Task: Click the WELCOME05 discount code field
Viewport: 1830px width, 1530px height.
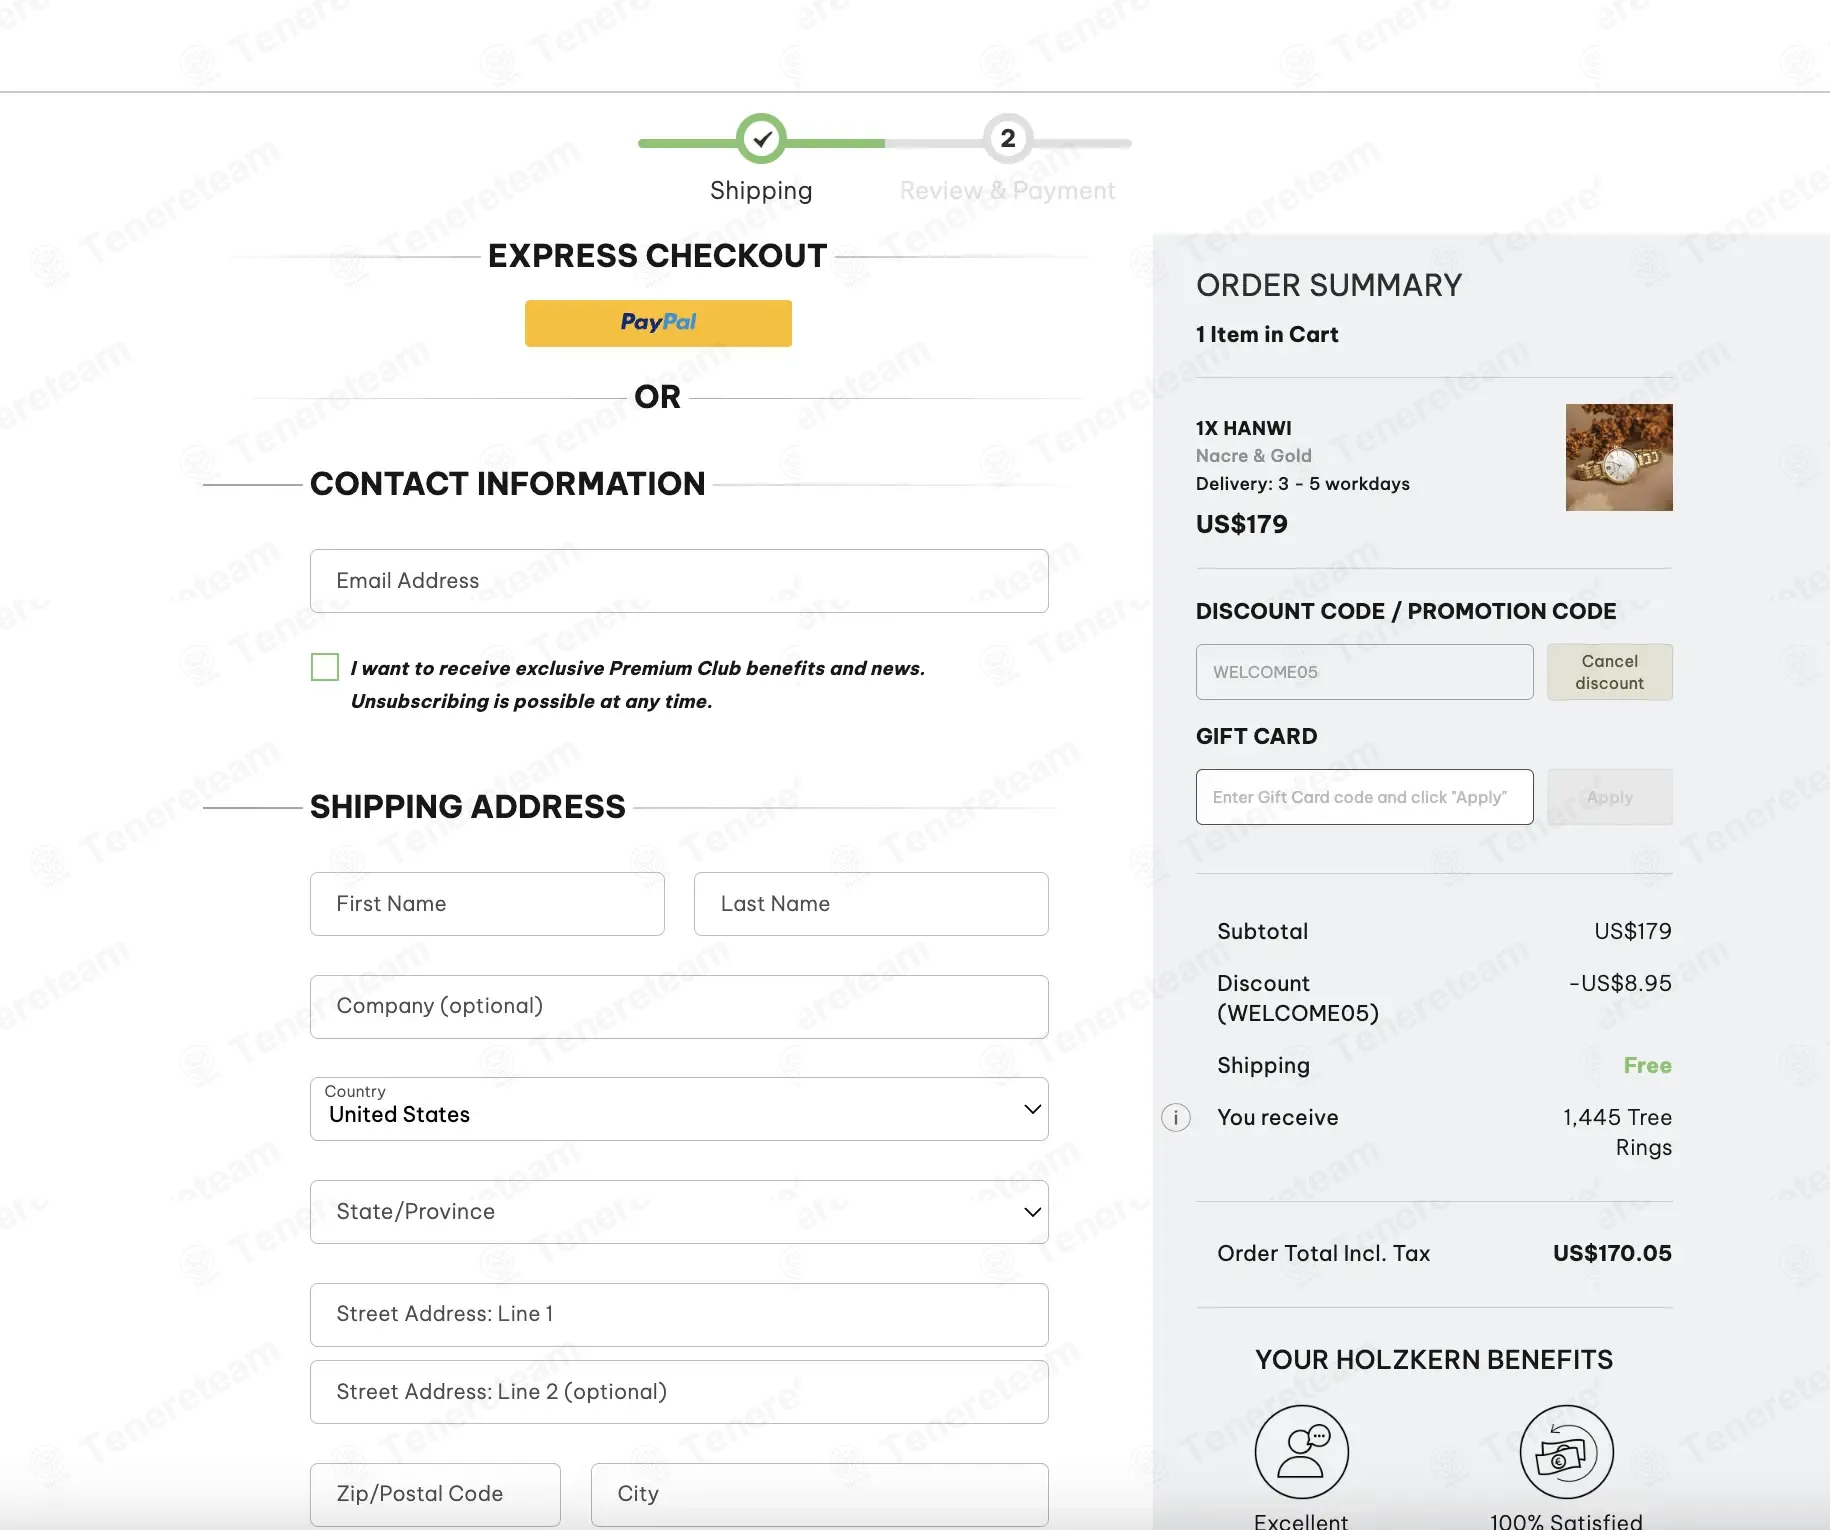Action: point(1364,672)
